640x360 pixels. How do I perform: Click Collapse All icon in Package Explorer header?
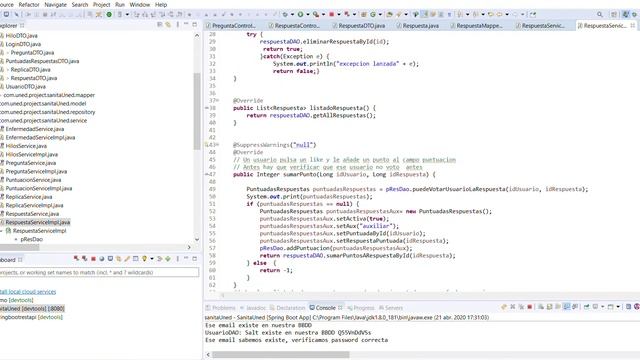[x=160, y=25]
